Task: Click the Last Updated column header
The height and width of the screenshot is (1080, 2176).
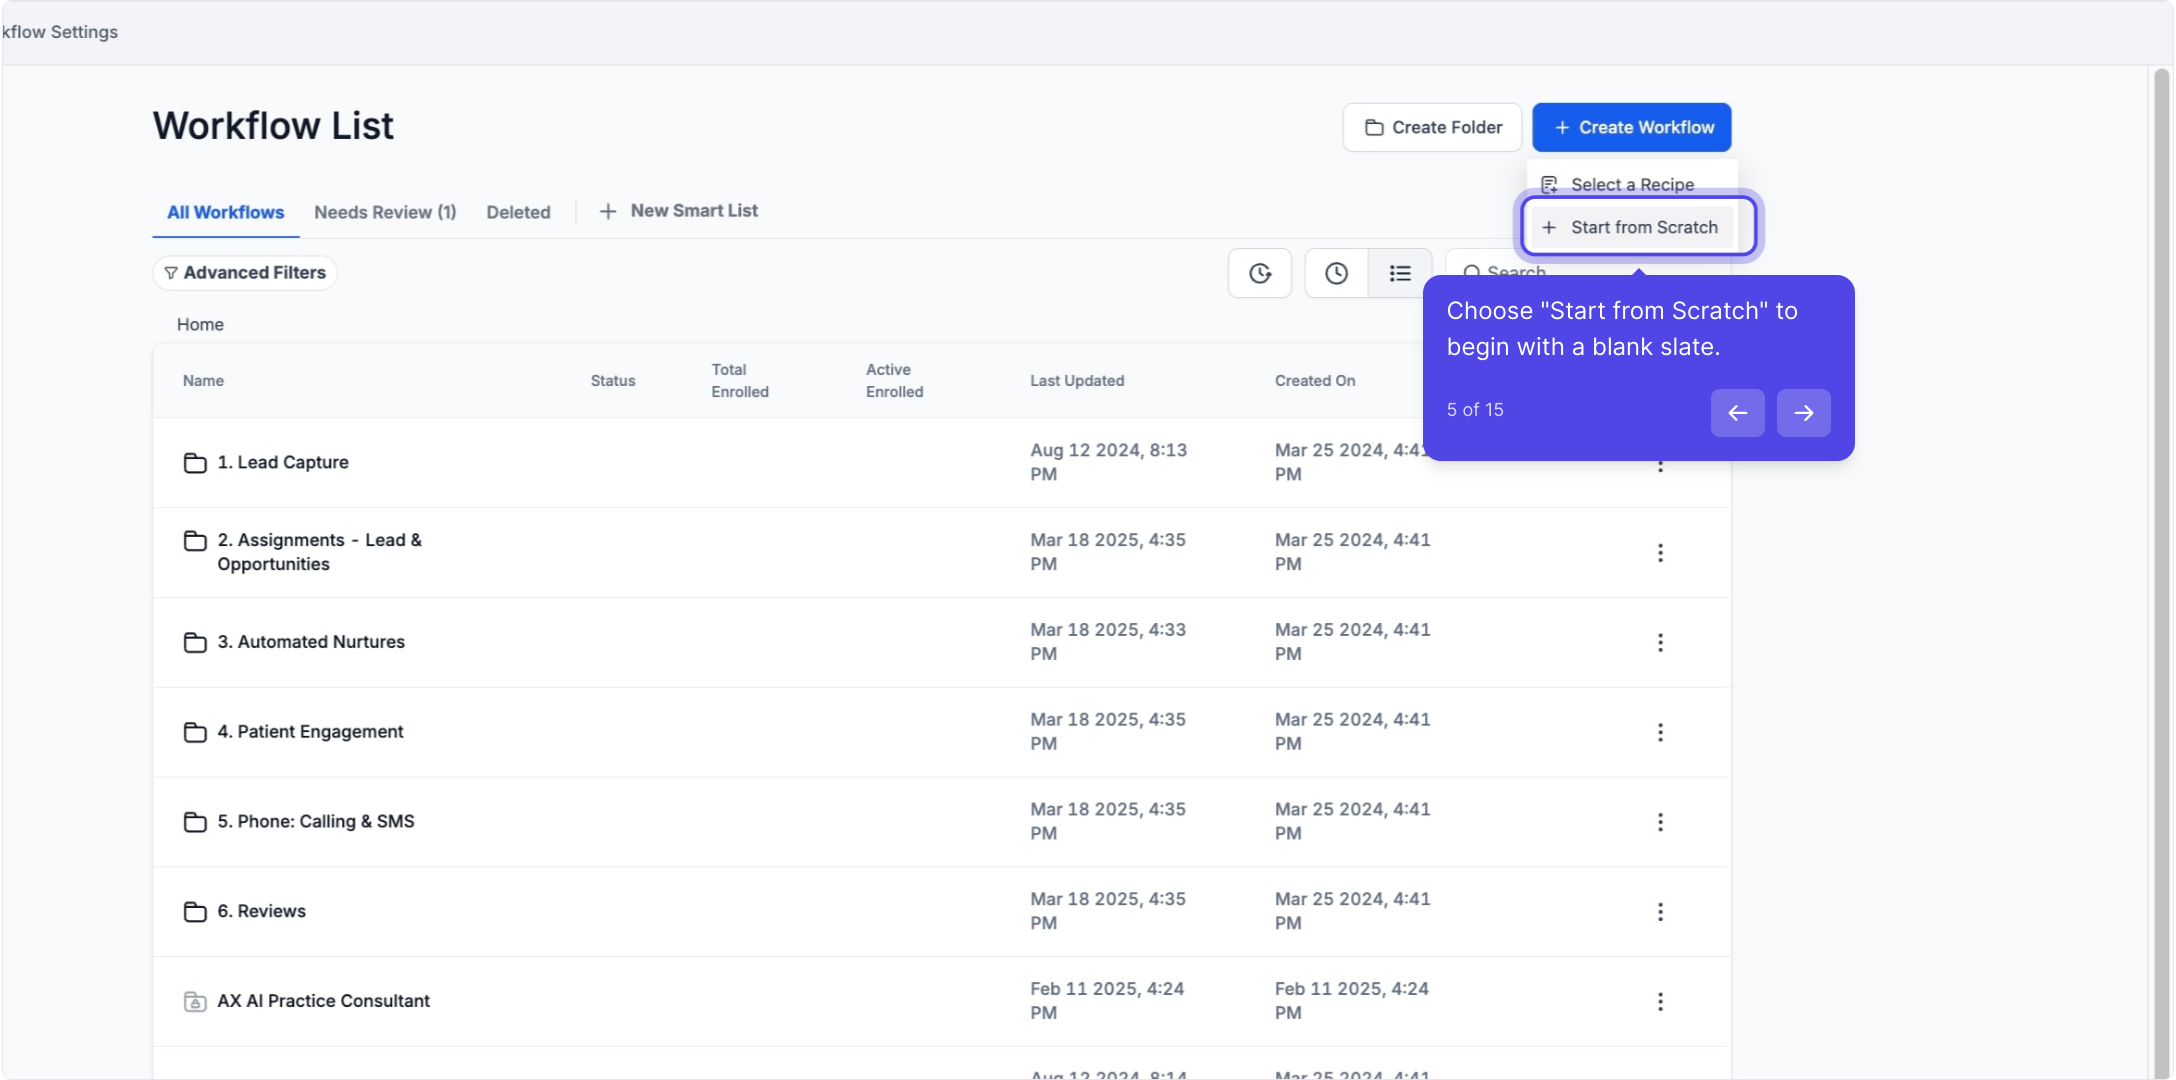Action: [x=1077, y=381]
